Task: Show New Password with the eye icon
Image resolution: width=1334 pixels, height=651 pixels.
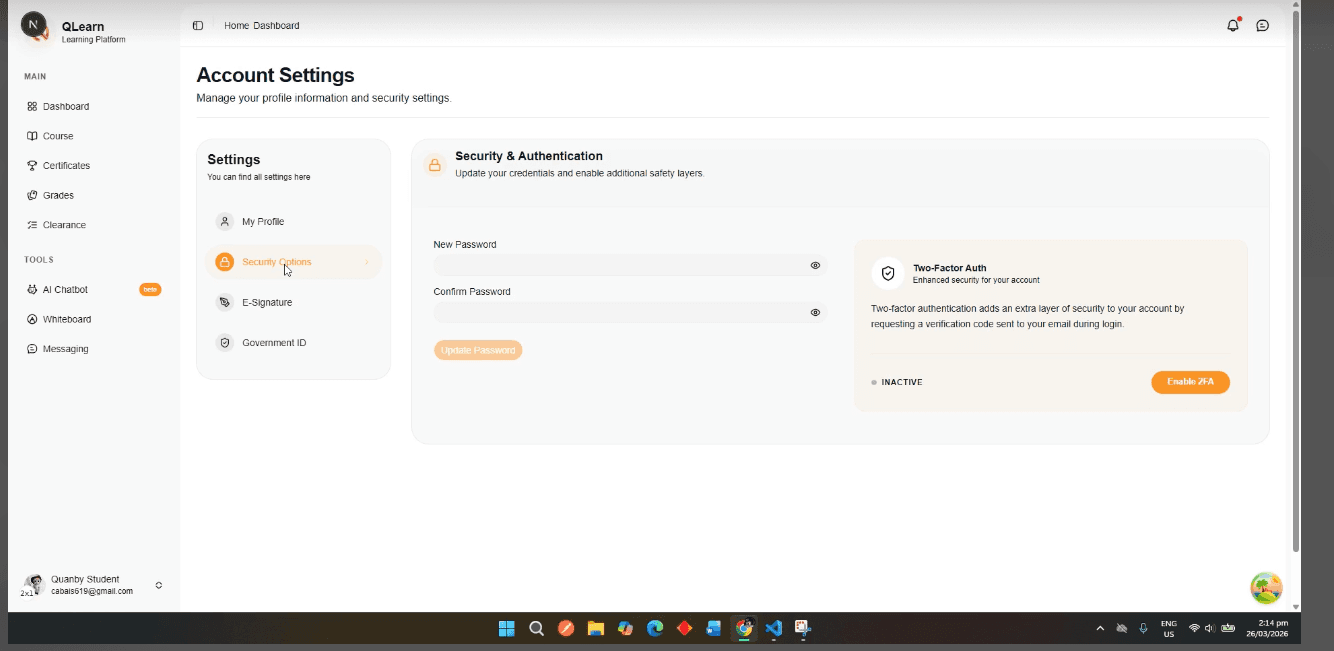Action: coord(815,265)
